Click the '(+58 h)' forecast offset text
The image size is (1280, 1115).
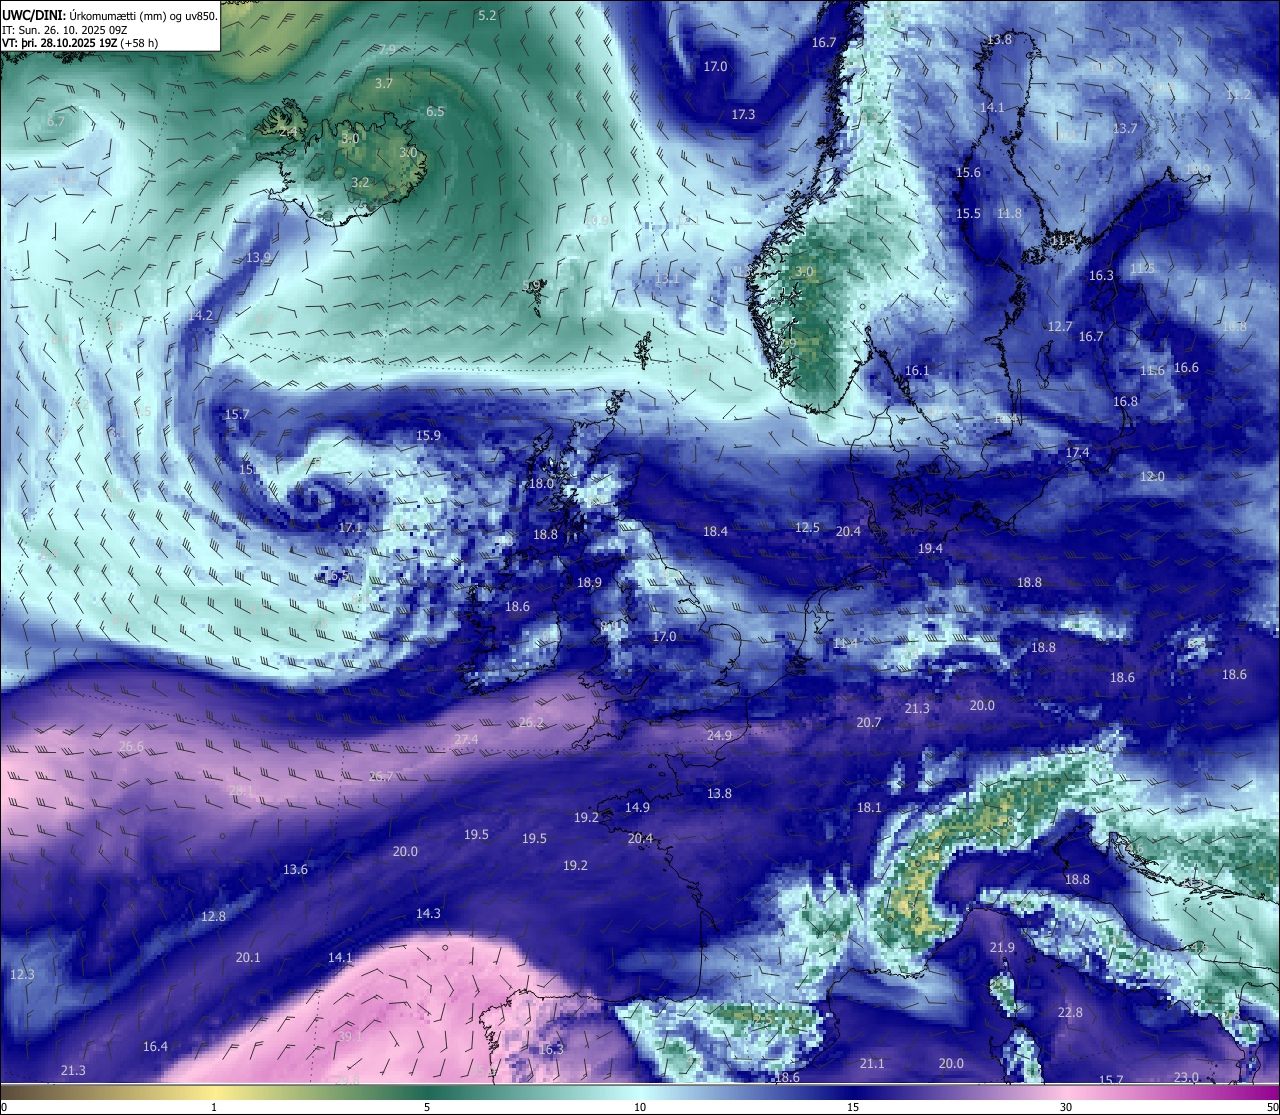tap(139, 43)
